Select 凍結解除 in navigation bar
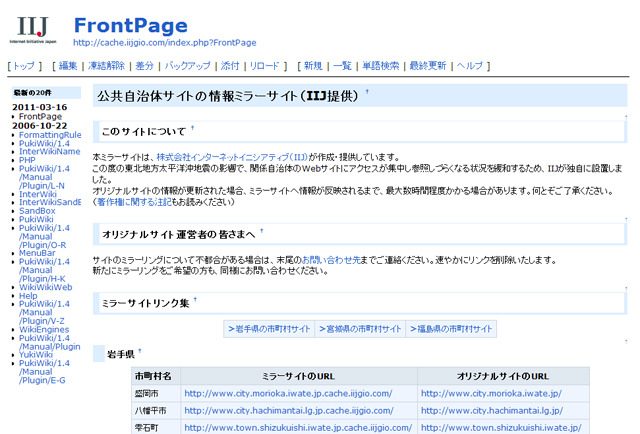The image size is (640, 434). (x=107, y=66)
